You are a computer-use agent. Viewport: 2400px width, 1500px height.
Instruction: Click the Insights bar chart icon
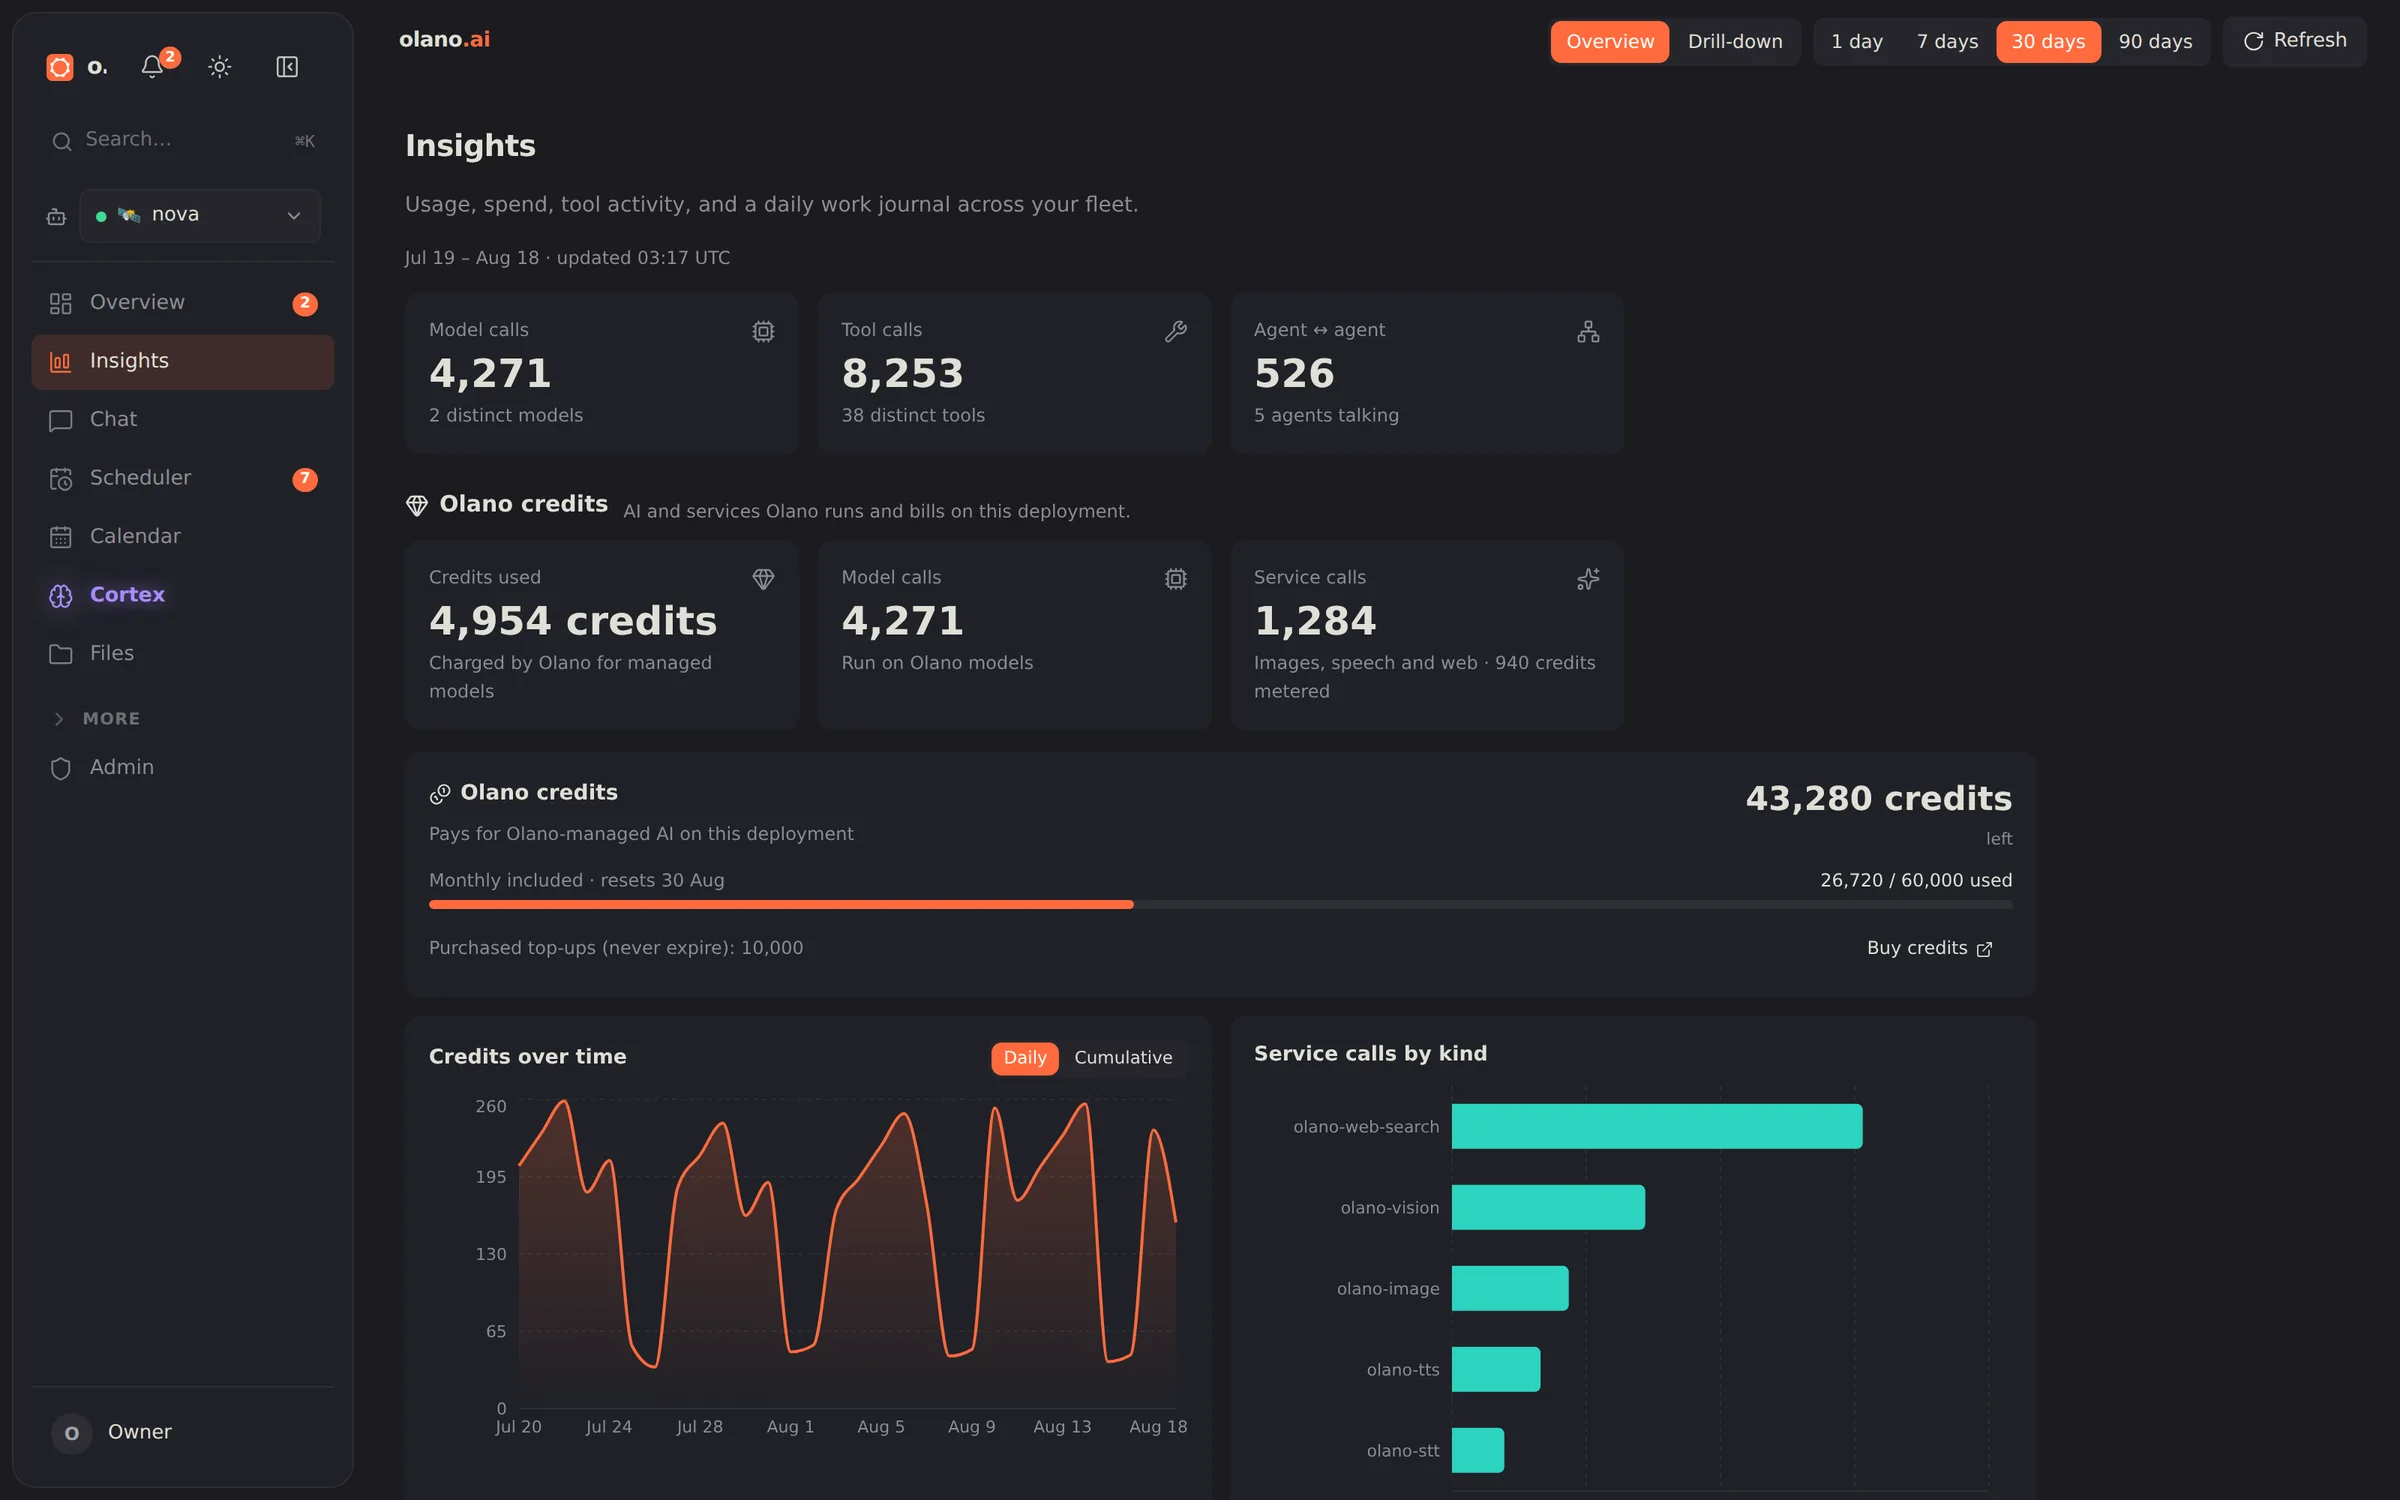pyautogui.click(x=61, y=361)
